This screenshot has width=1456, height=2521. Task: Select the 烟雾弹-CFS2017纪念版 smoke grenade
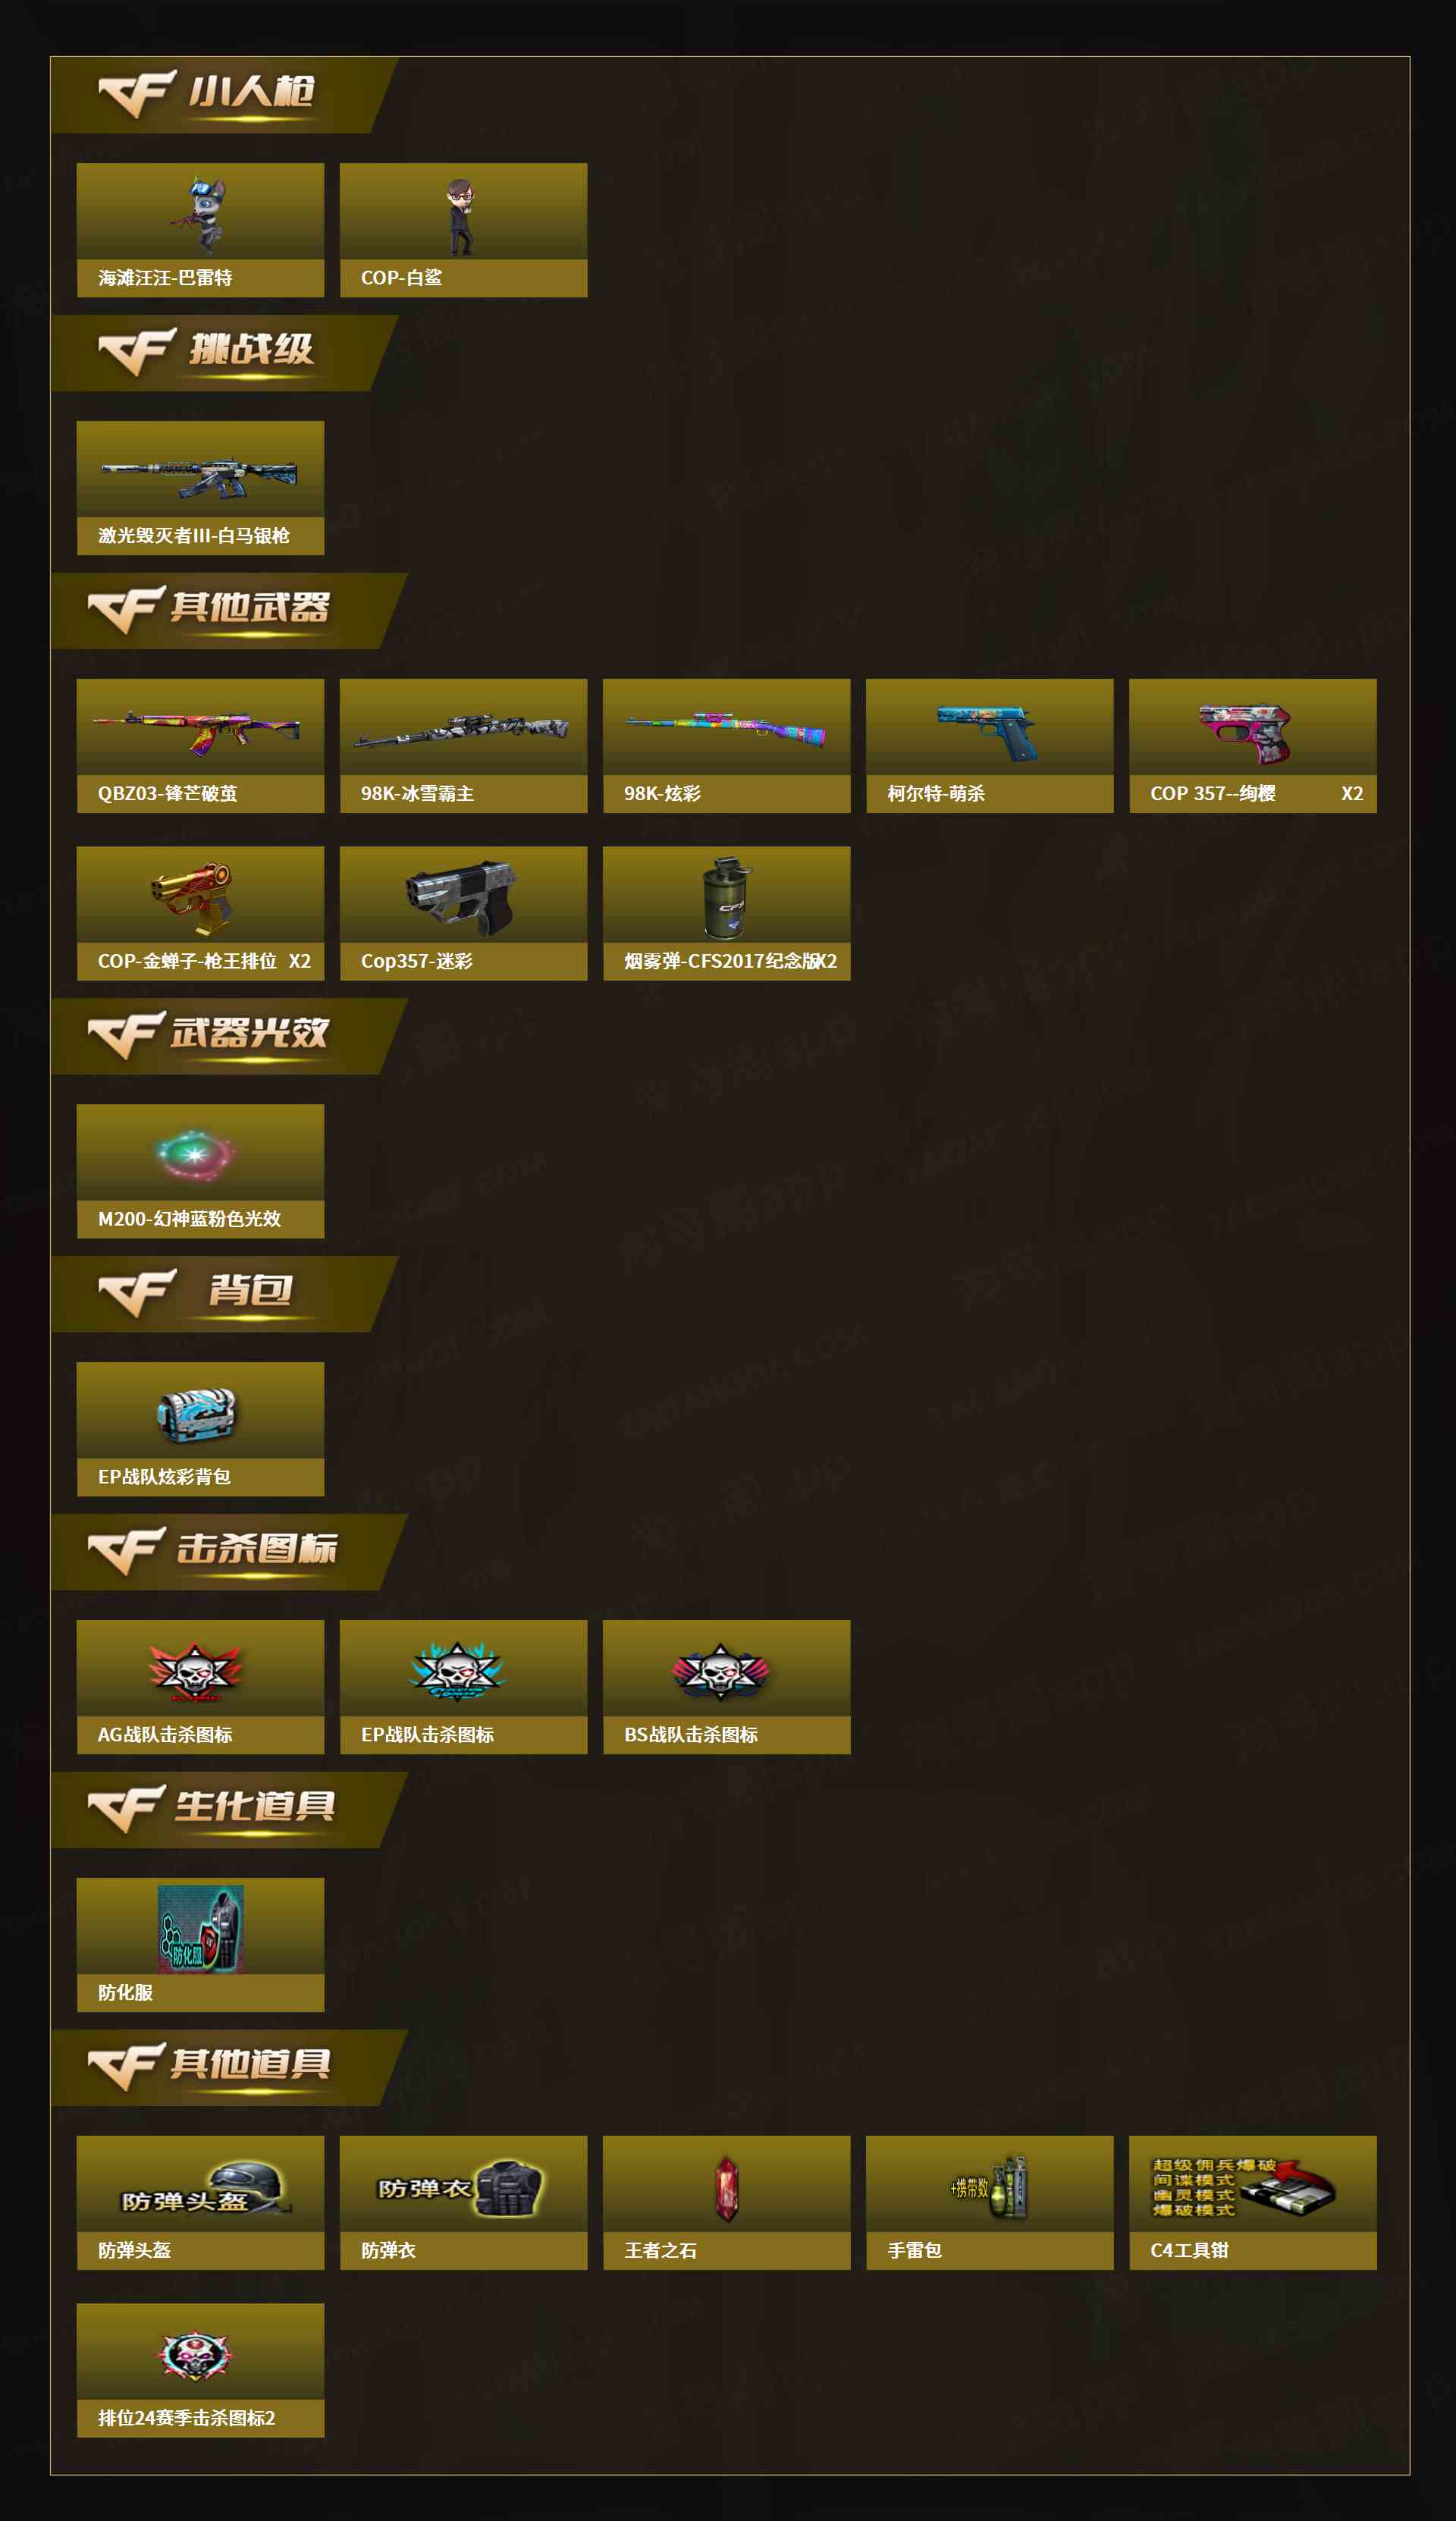[x=726, y=914]
